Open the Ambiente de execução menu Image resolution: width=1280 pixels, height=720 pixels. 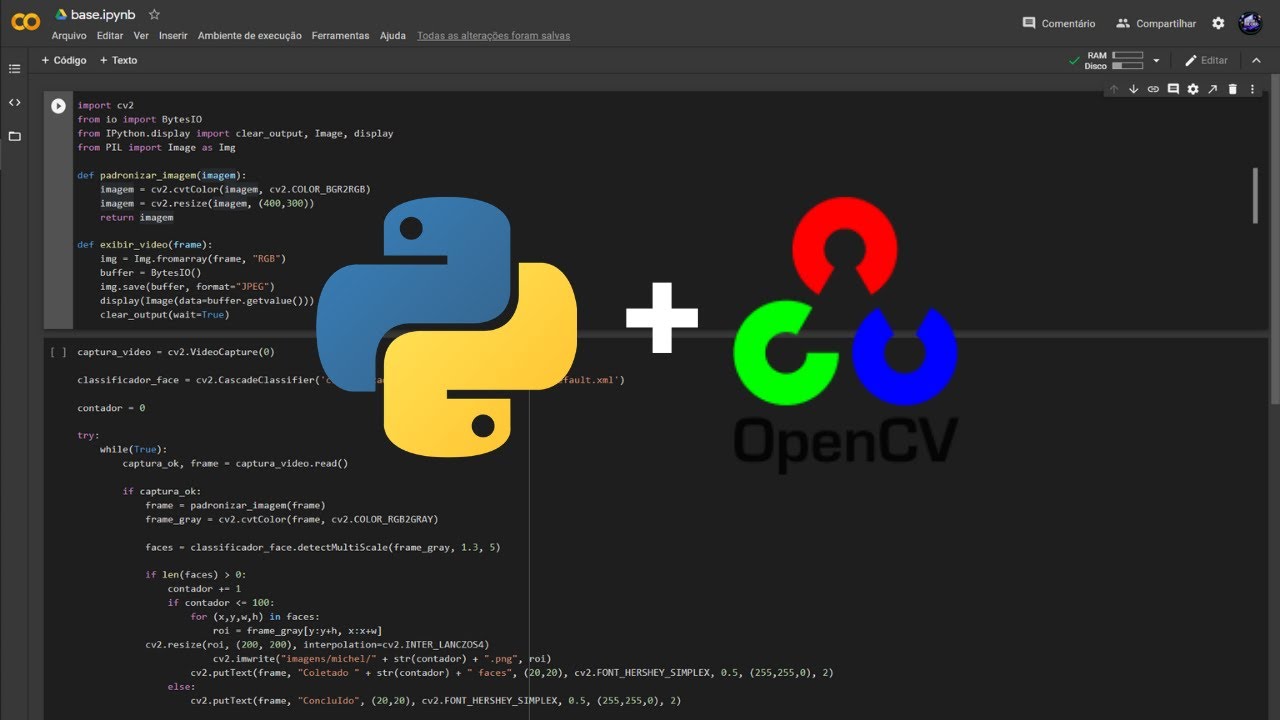pos(249,36)
